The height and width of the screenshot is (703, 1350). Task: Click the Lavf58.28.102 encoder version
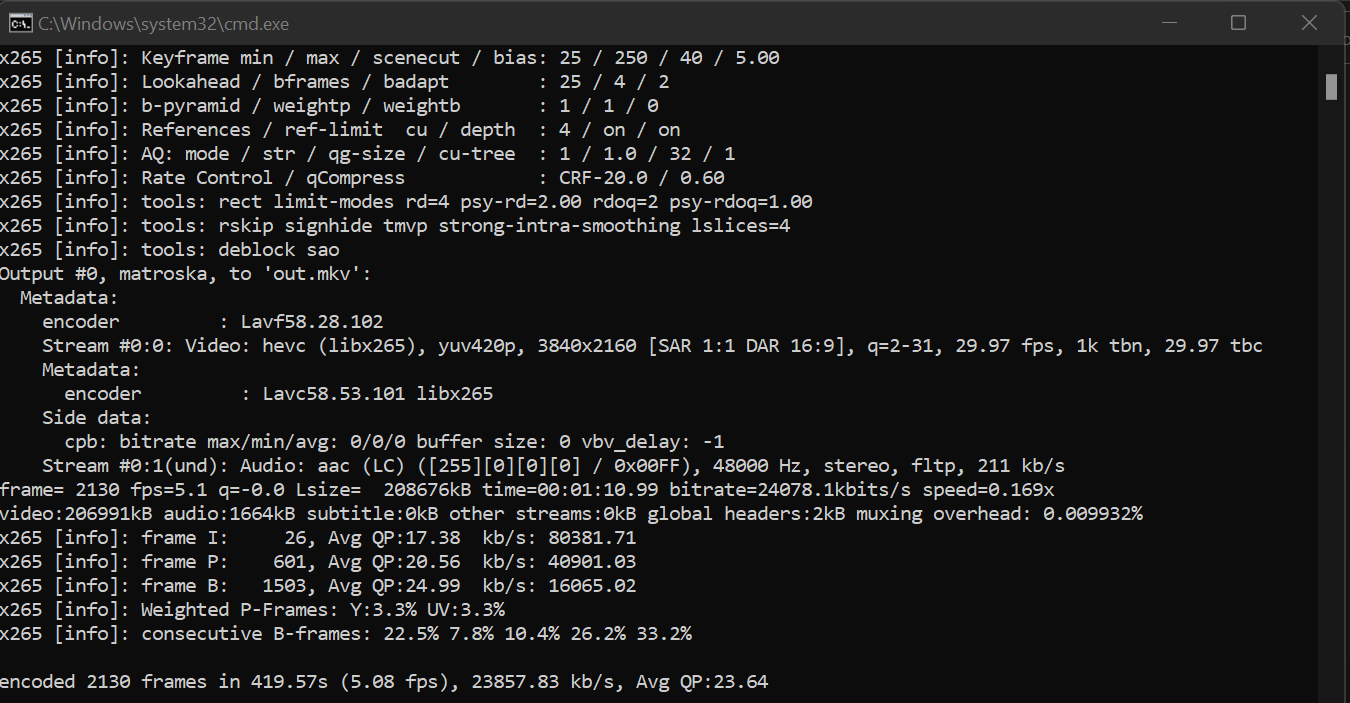tap(312, 322)
